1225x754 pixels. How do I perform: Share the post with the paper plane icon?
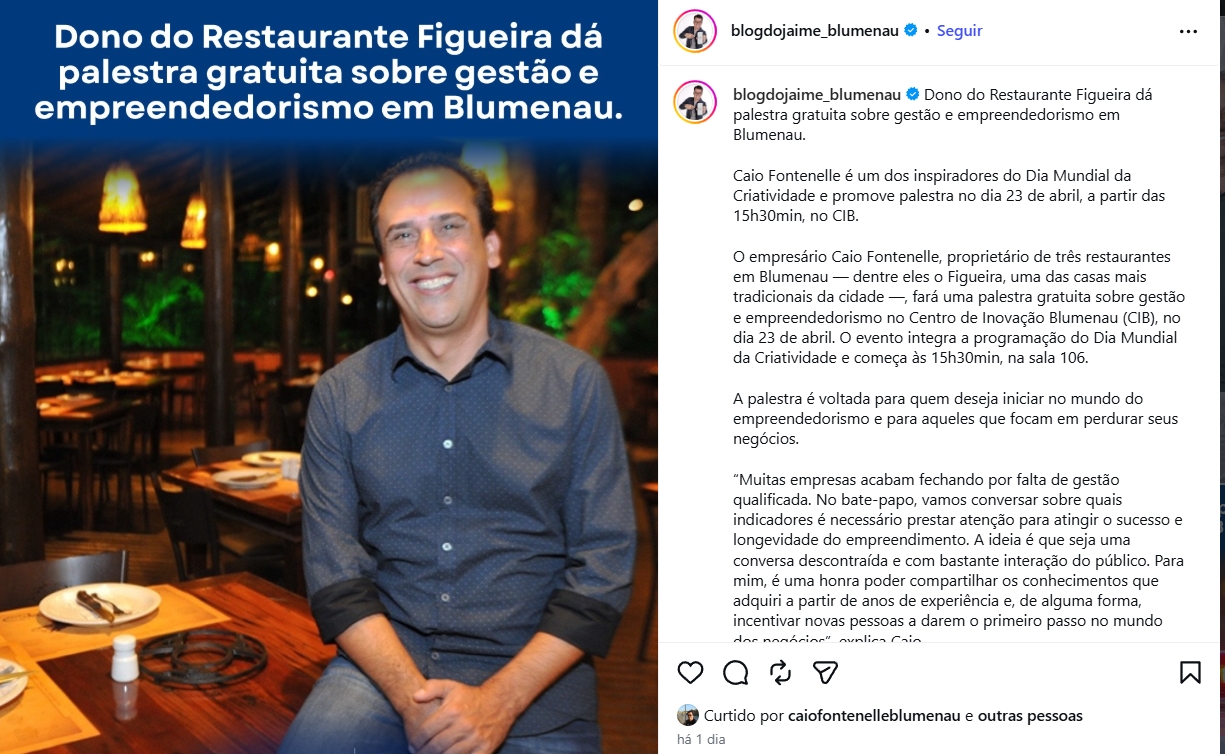pos(825,672)
